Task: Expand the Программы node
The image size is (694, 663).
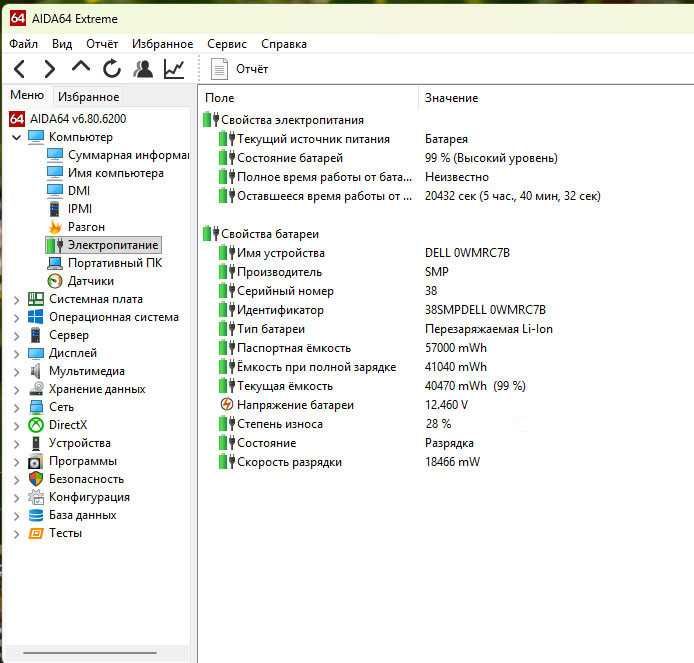Action: point(16,463)
